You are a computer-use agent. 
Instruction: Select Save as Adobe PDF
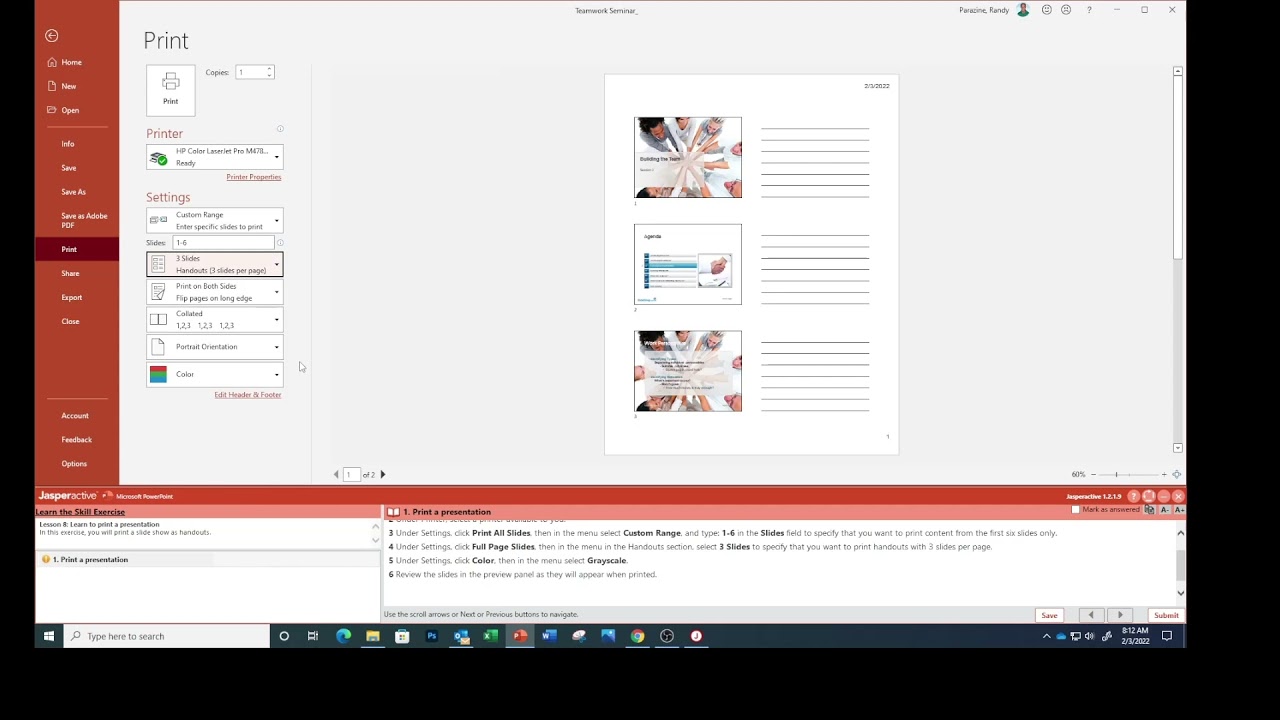click(x=84, y=220)
